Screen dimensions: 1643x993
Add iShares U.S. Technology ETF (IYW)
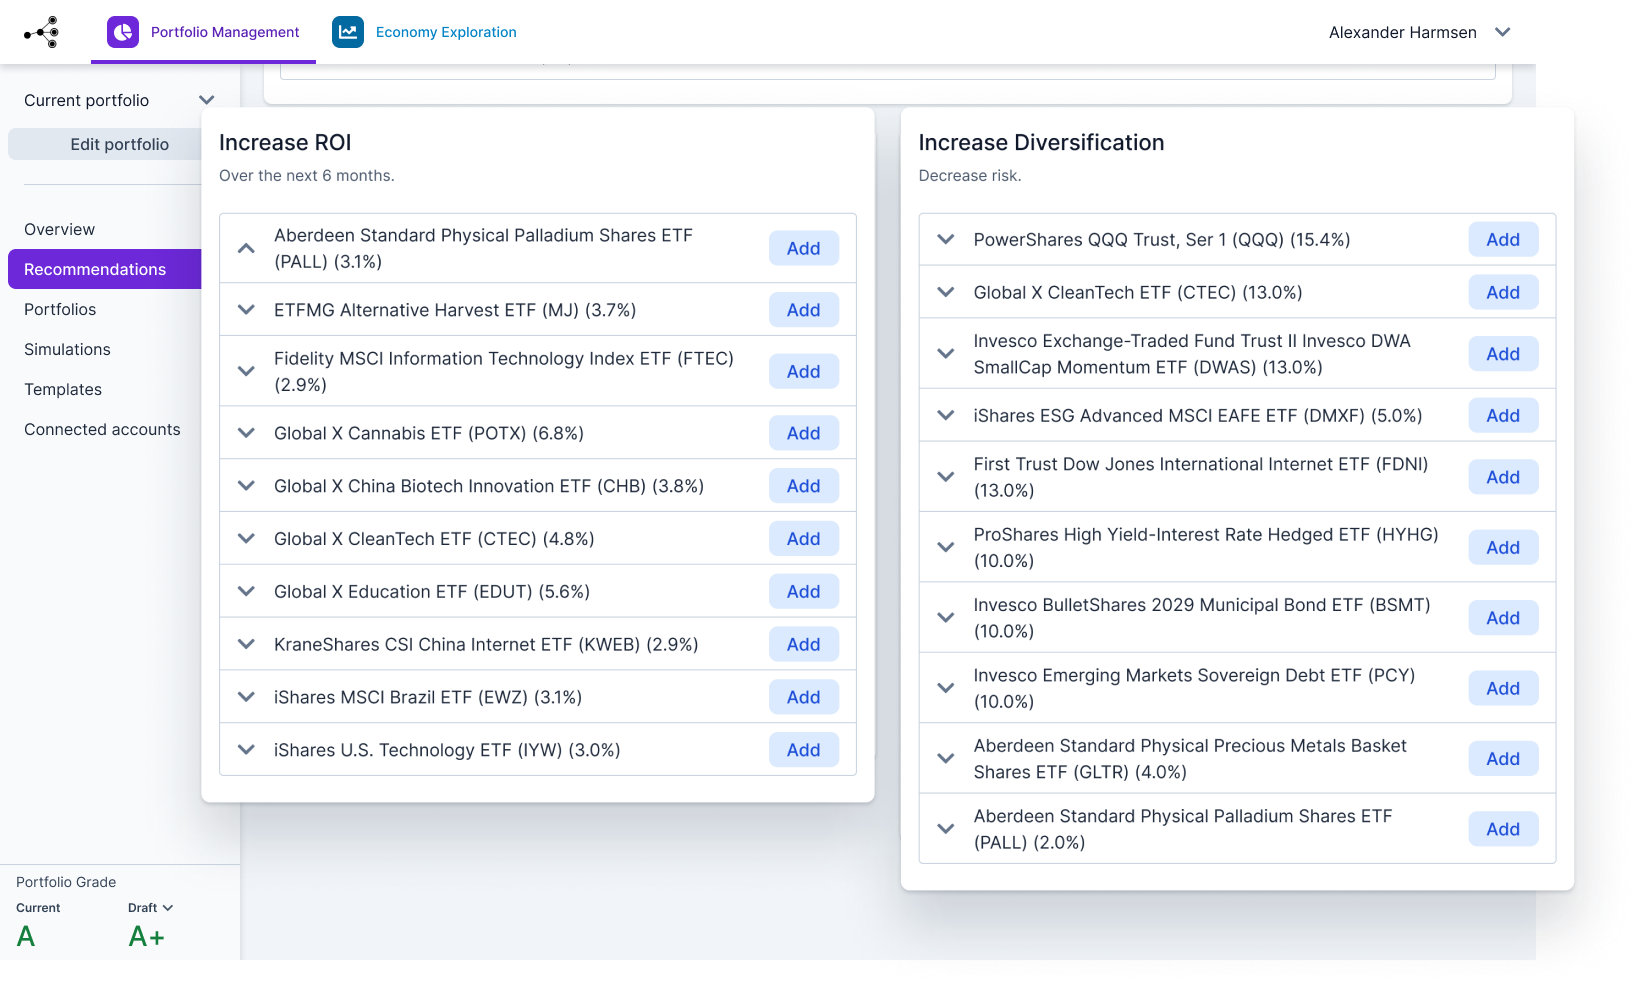[x=804, y=750]
